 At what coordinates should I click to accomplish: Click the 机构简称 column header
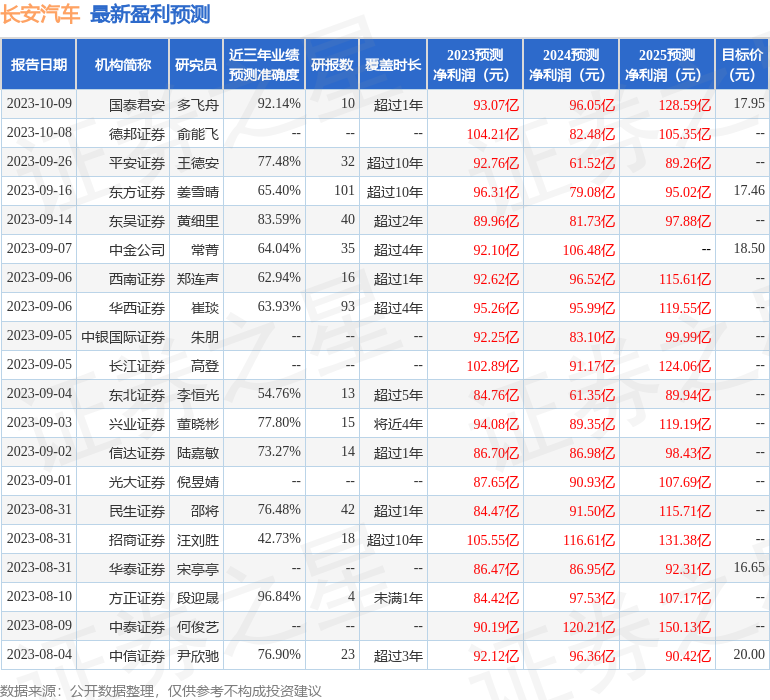click(123, 64)
